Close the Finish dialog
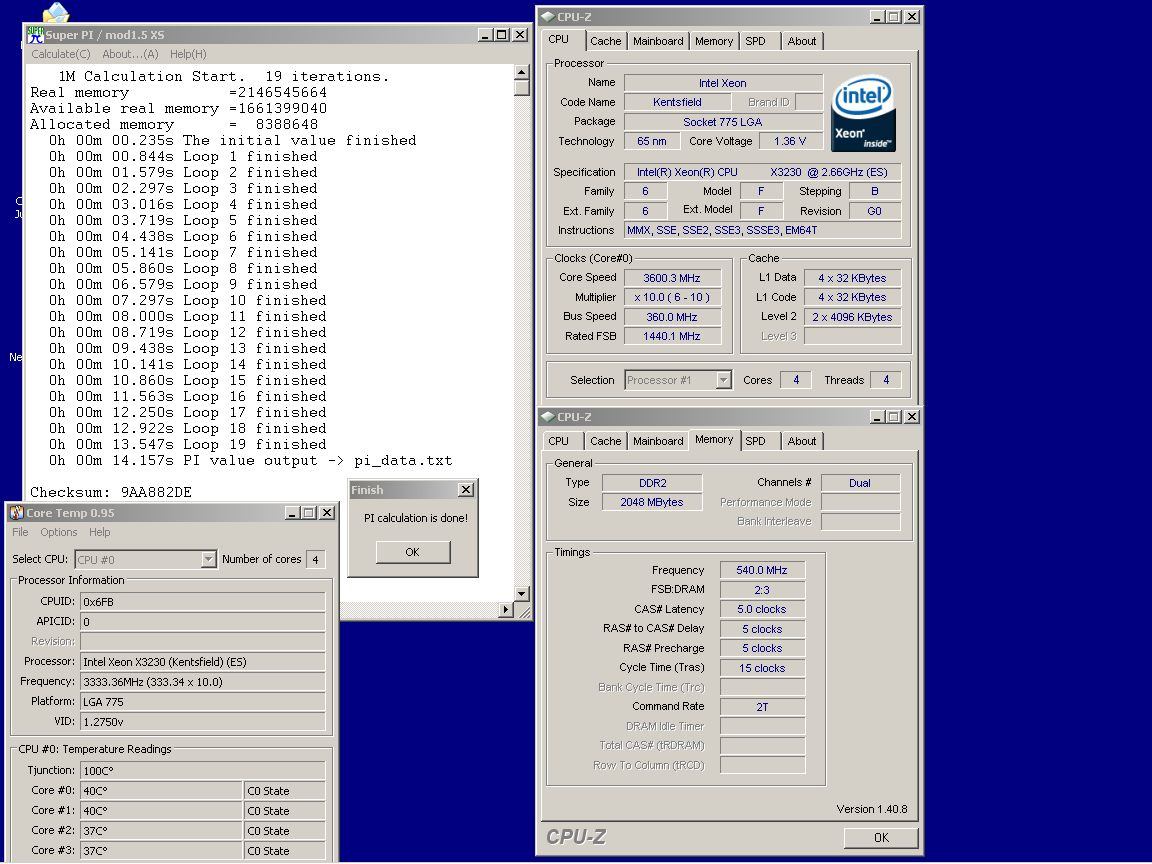The width and height of the screenshot is (1152, 864). tap(466, 489)
